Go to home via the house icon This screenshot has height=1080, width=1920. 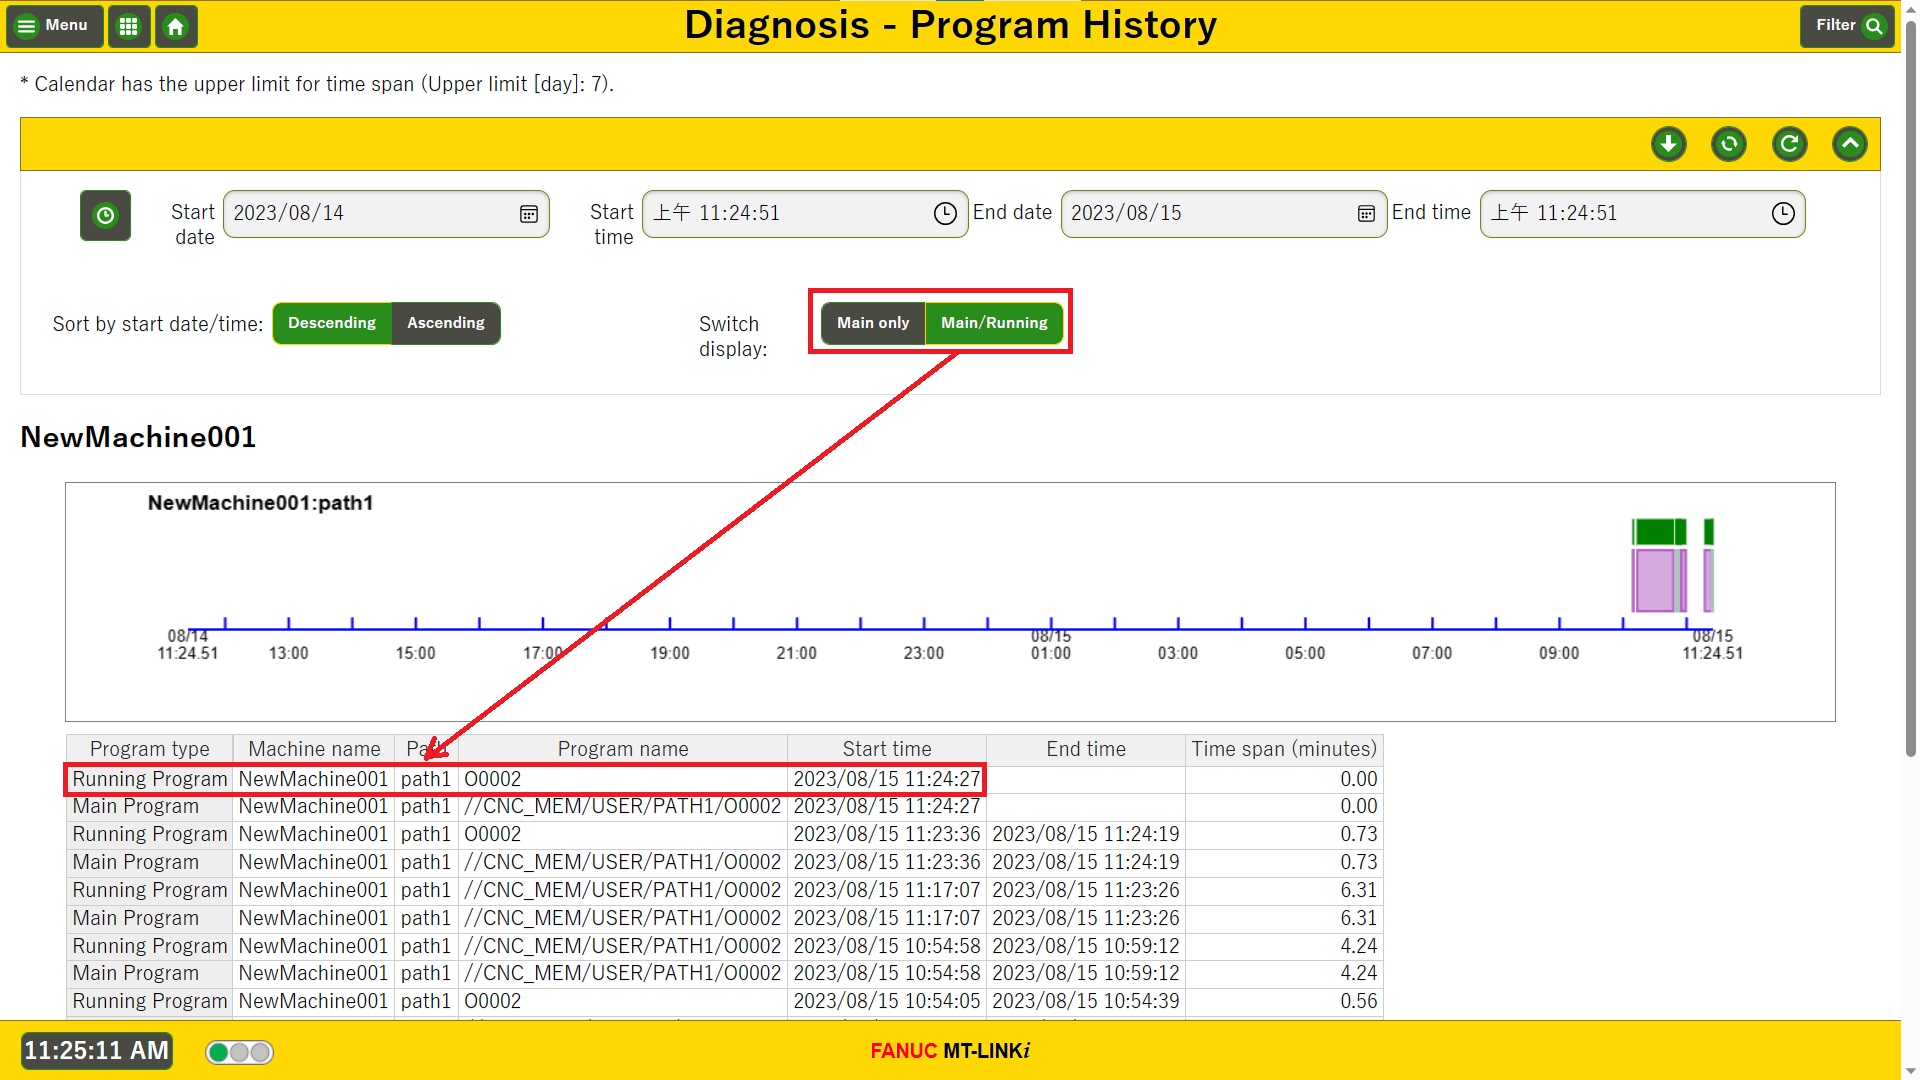(176, 26)
